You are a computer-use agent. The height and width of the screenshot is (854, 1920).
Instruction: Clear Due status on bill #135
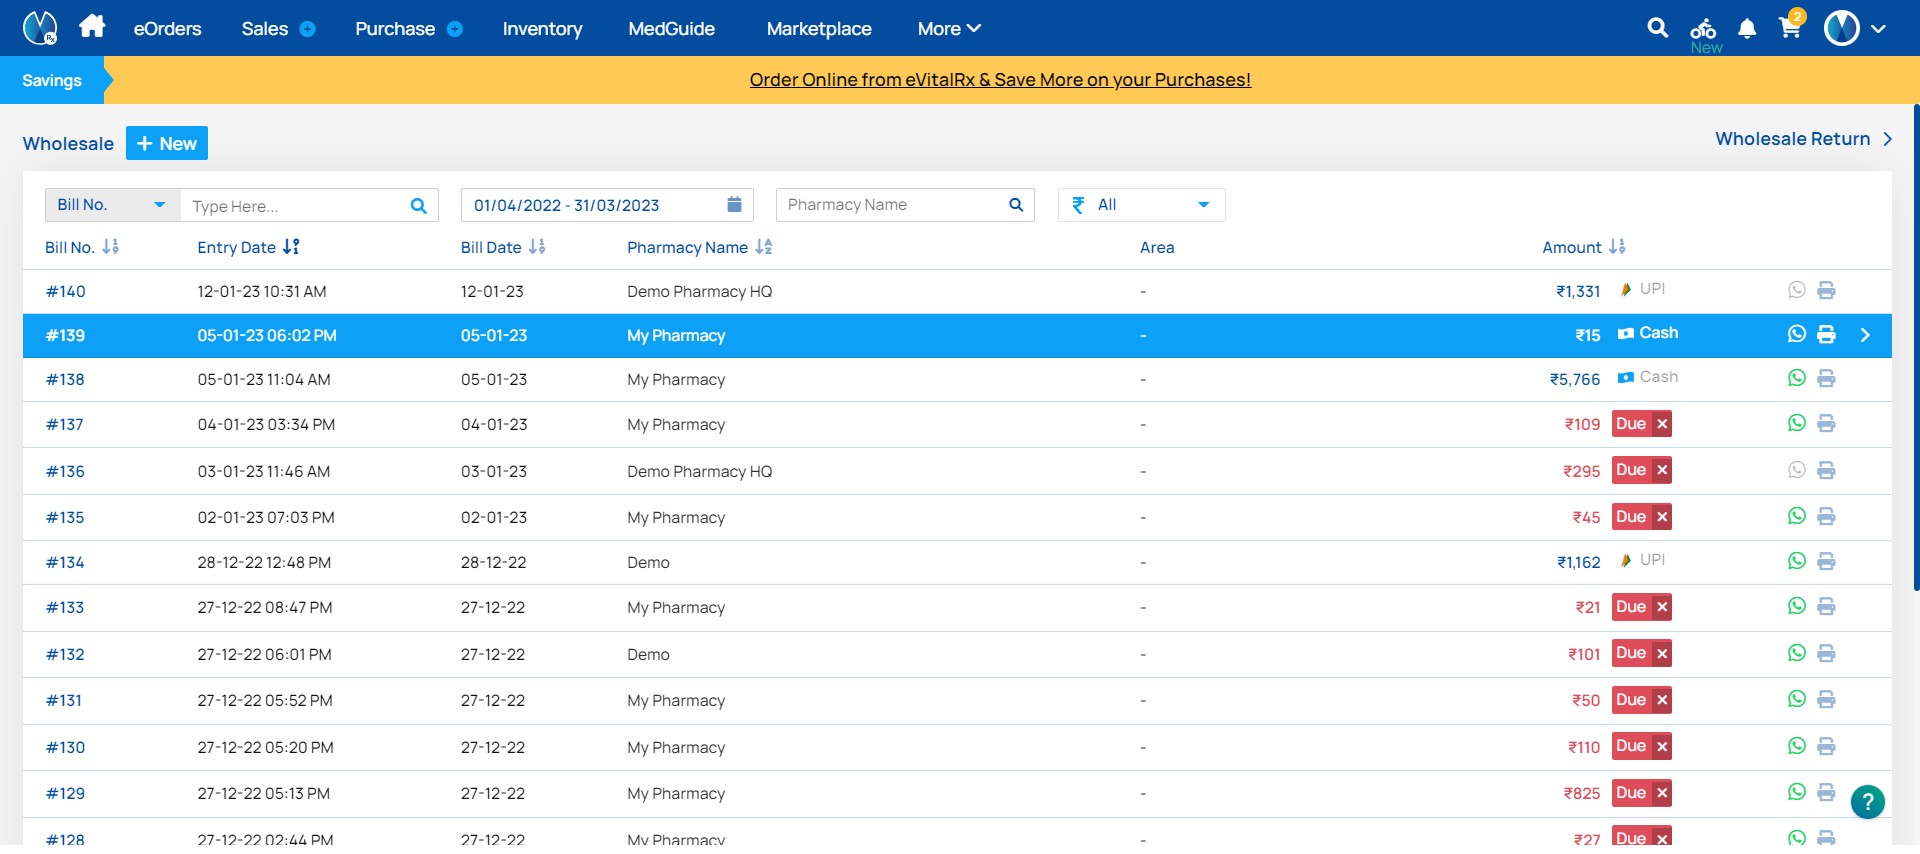pyautogui.click(x=1662, y=517)
